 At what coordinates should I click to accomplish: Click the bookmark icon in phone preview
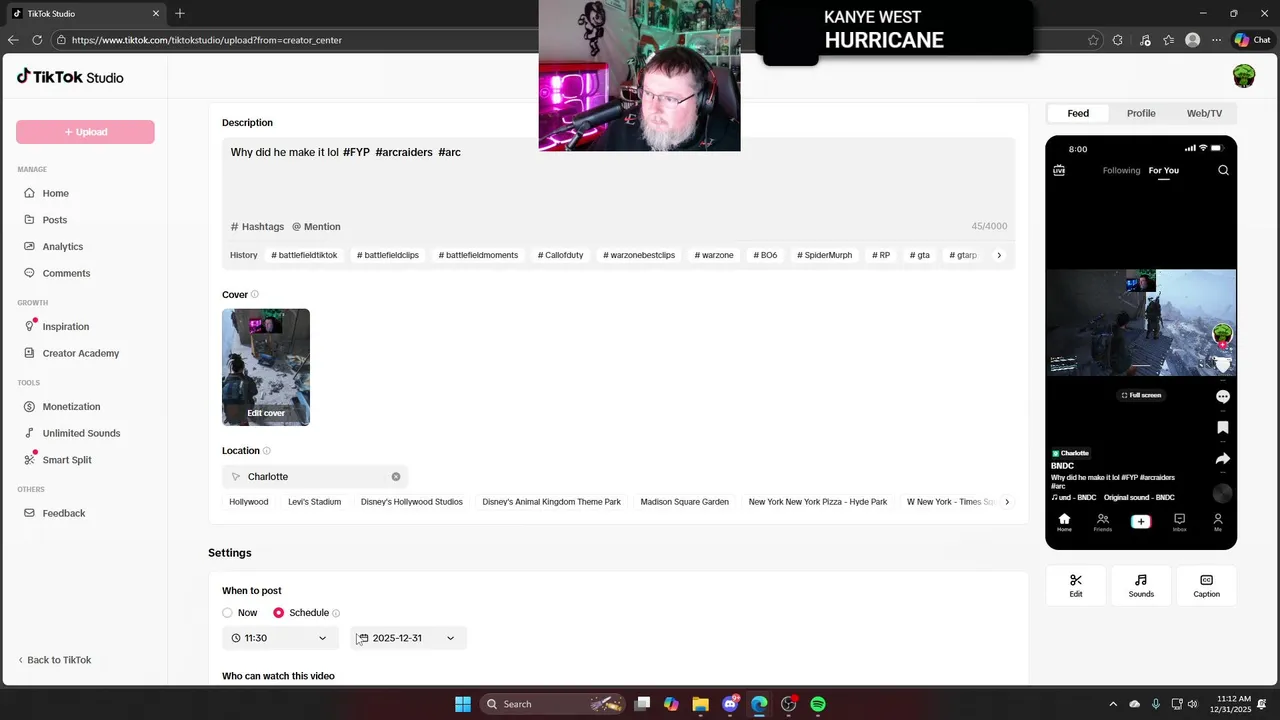point(1222,428)
